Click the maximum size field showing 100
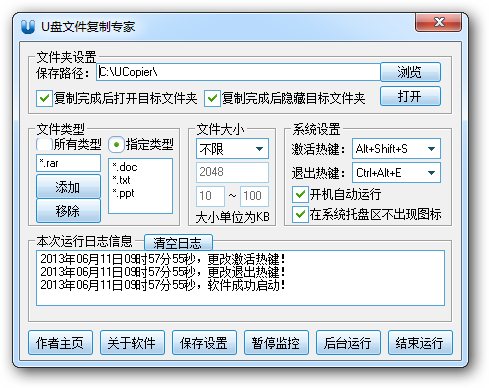This screenshot has width=489, height=388. click(x=254, y=196)
